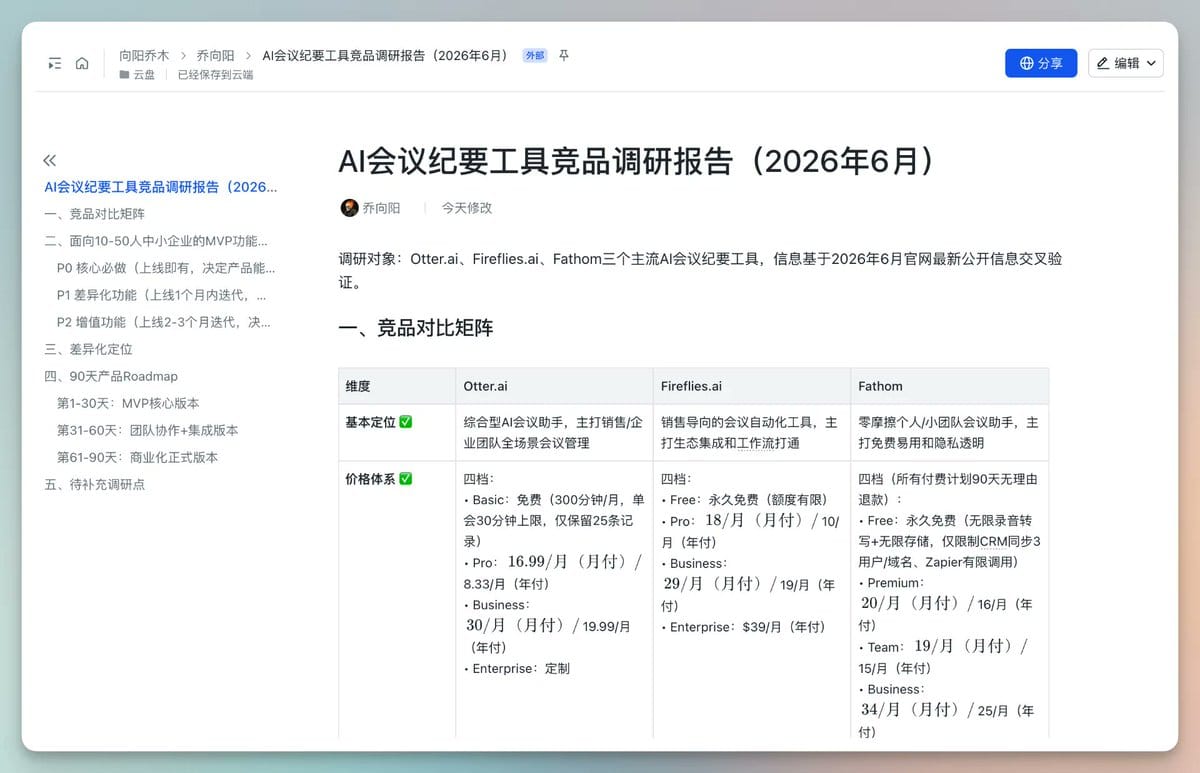The image size is (1200, 773).
Task: Click the Otter.ai Enterprise：定制 line
Action: tap(517, 668)
